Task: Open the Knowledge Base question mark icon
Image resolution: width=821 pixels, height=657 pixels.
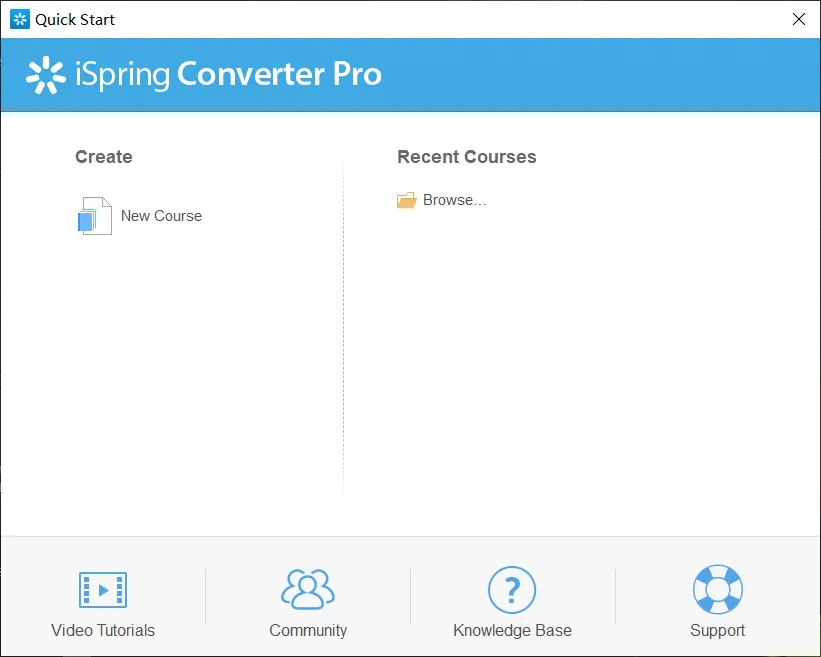Action: point(512,590)
